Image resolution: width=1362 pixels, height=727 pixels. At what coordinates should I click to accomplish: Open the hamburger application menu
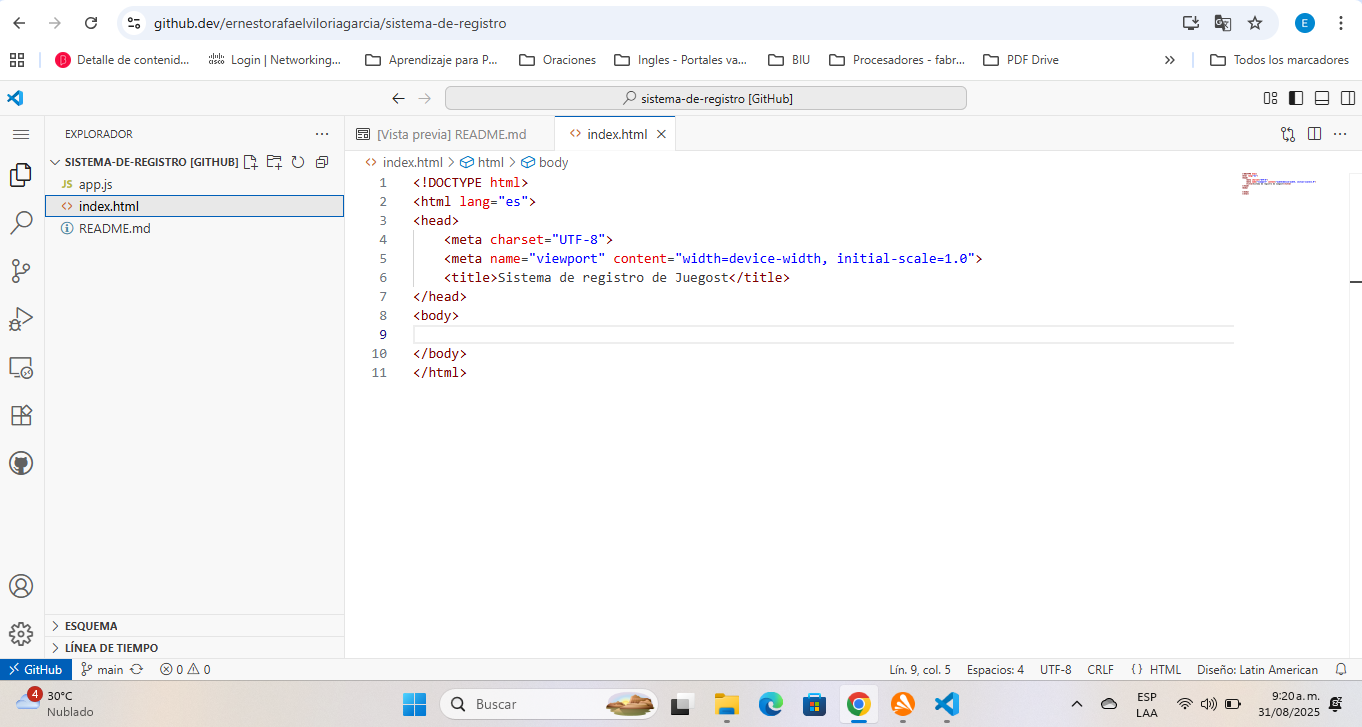pos(21,134)
